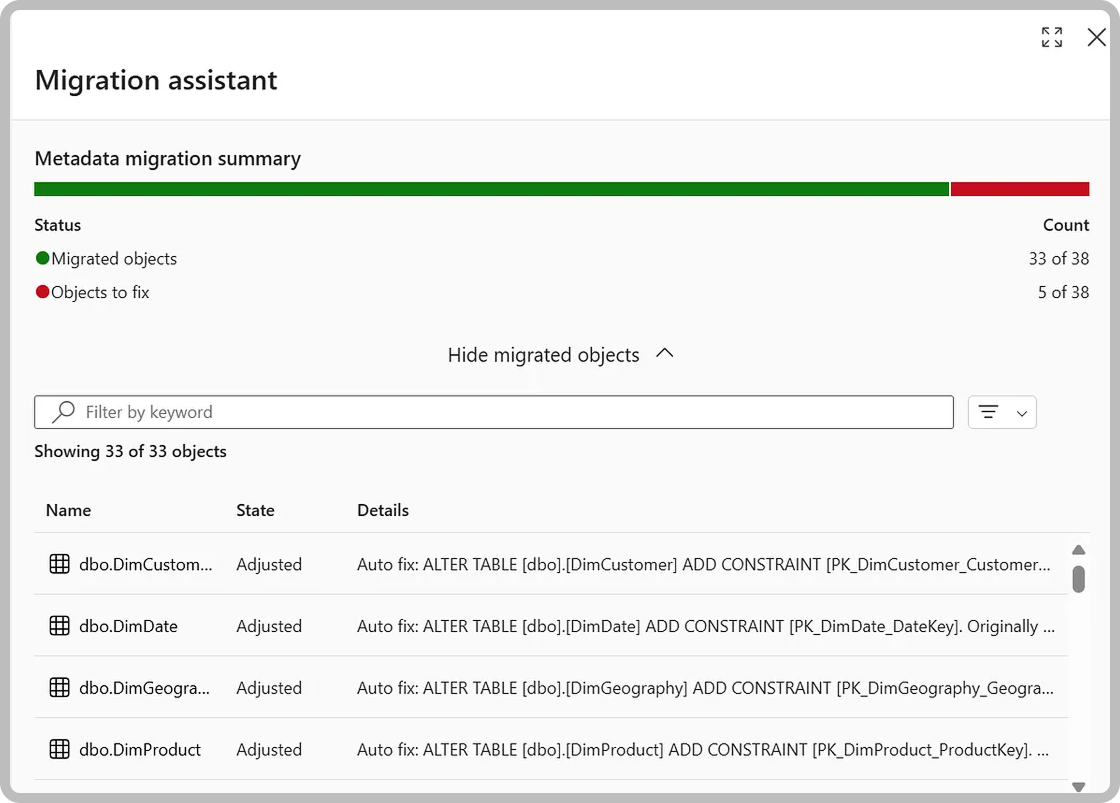This screenshot has height=803, width=1120.
Task: Click the Showing 33 of 33 objects label
Action: 131,452
